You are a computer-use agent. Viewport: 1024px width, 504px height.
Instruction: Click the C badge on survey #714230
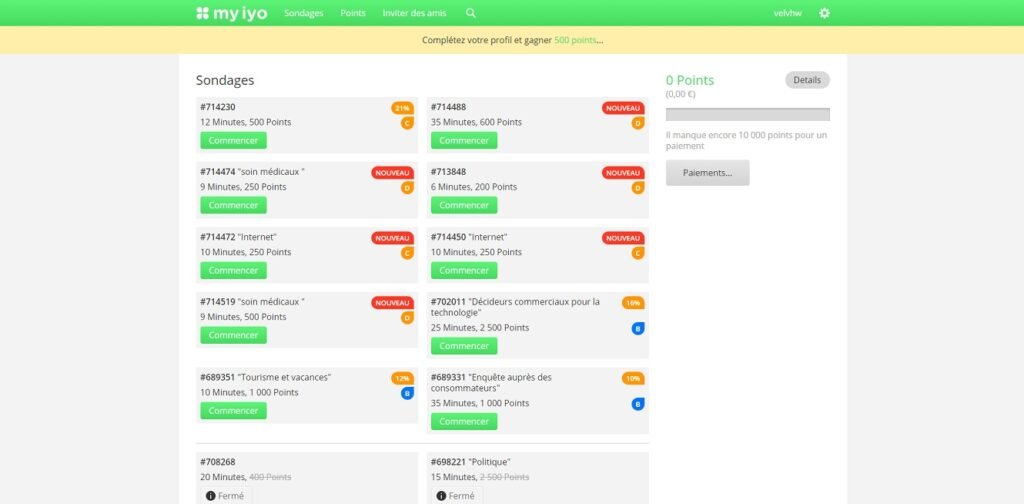(407, 123)
